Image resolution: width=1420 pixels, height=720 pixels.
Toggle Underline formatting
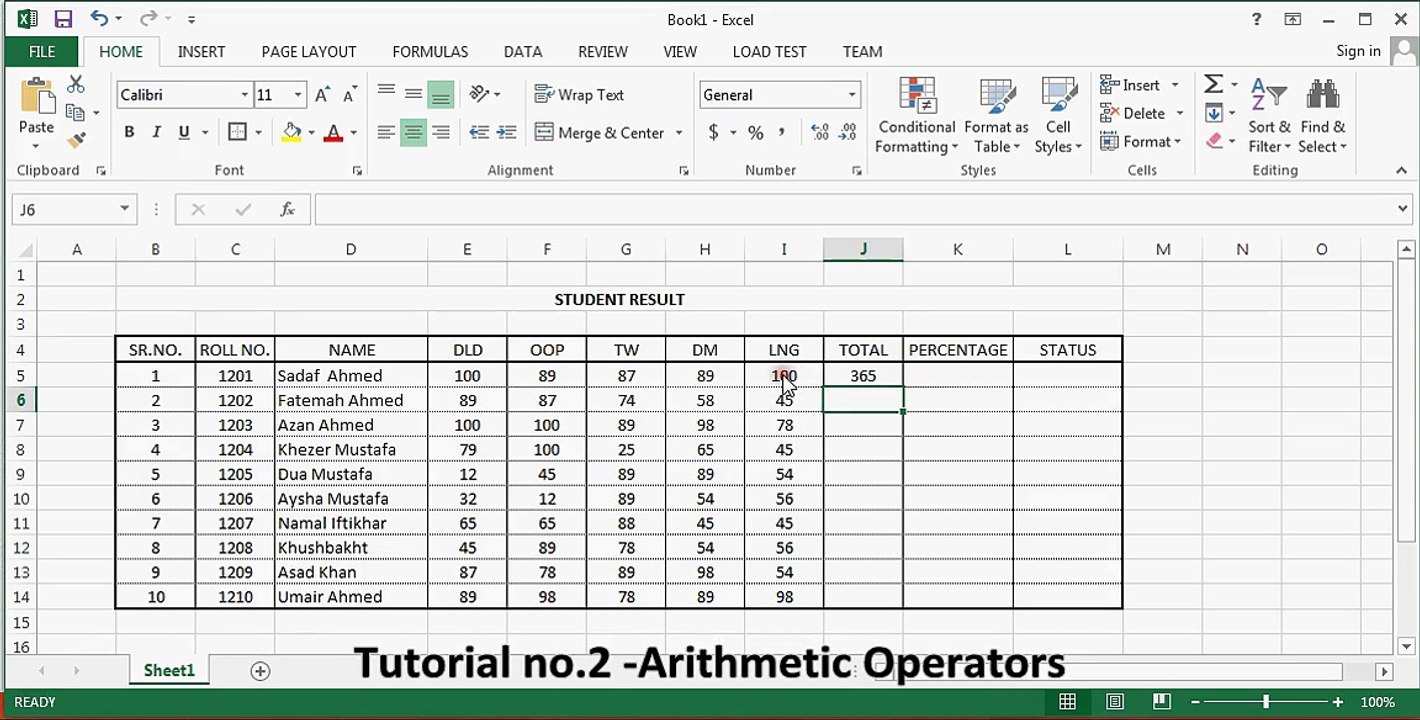pos(184,132)
